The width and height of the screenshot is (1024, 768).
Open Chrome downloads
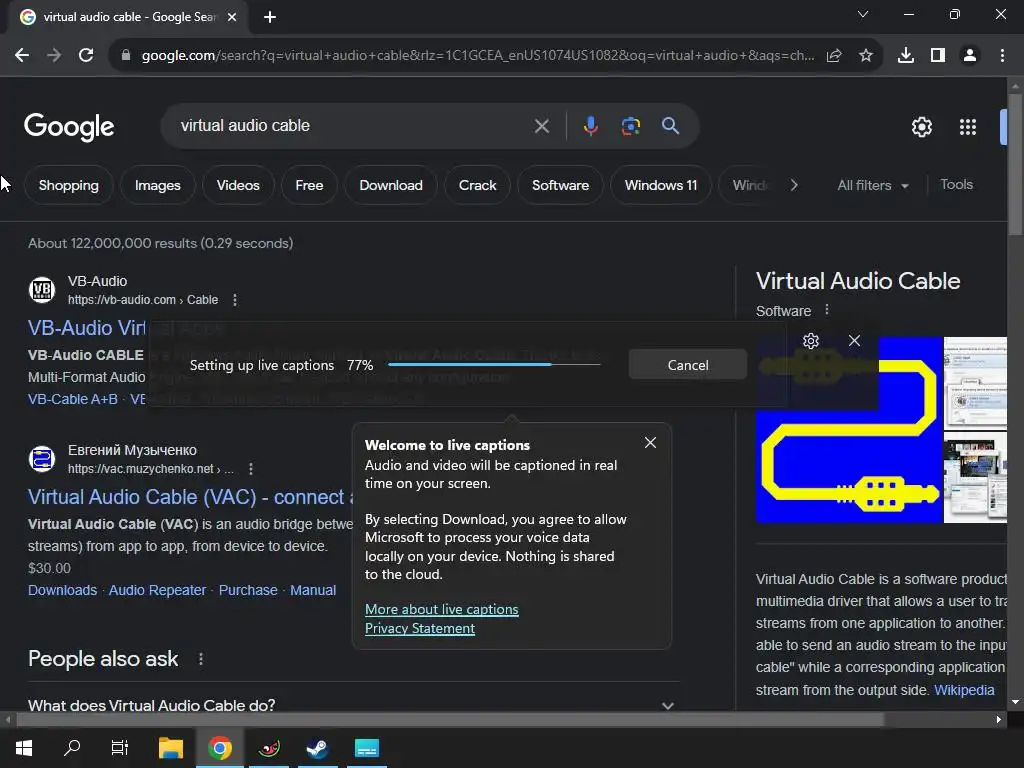(x=906, y=56)
